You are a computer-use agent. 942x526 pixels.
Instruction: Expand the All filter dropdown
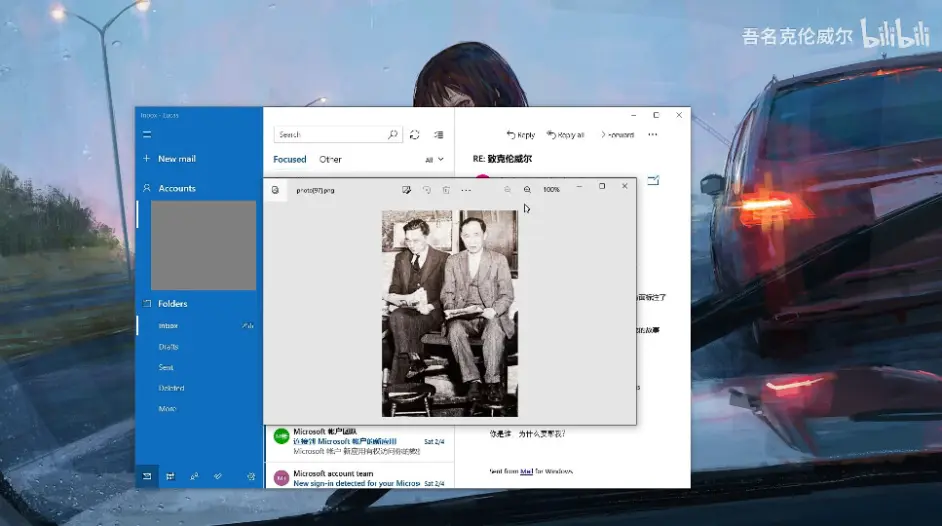pyautogui.click(x=434, y=159)
